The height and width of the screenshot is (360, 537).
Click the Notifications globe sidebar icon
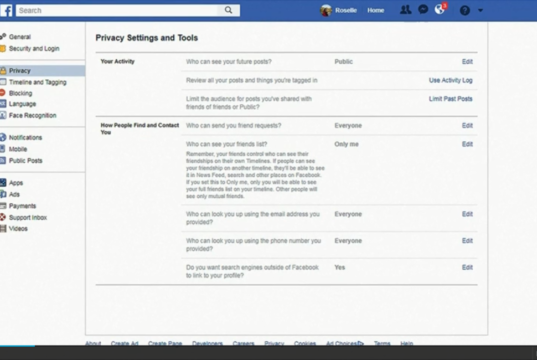[x=3, y=137]
